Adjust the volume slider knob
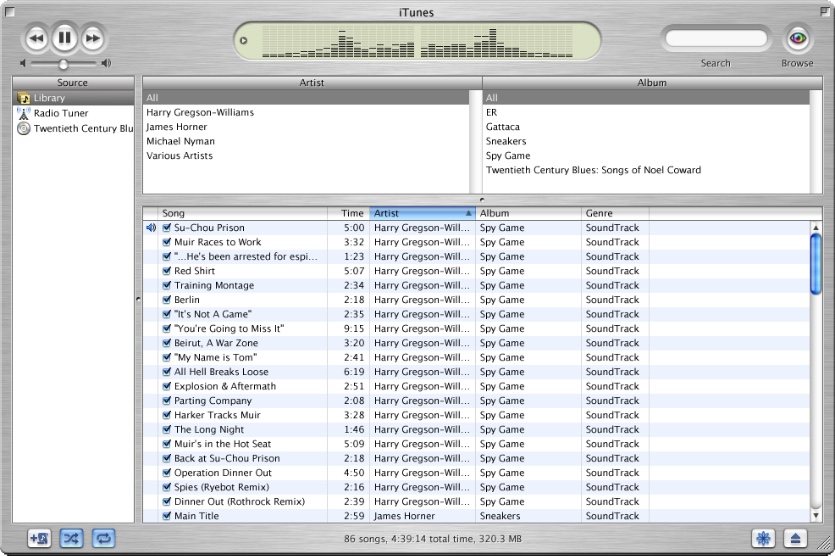This screenshot has height=556, width=835. tap(63, 64)
